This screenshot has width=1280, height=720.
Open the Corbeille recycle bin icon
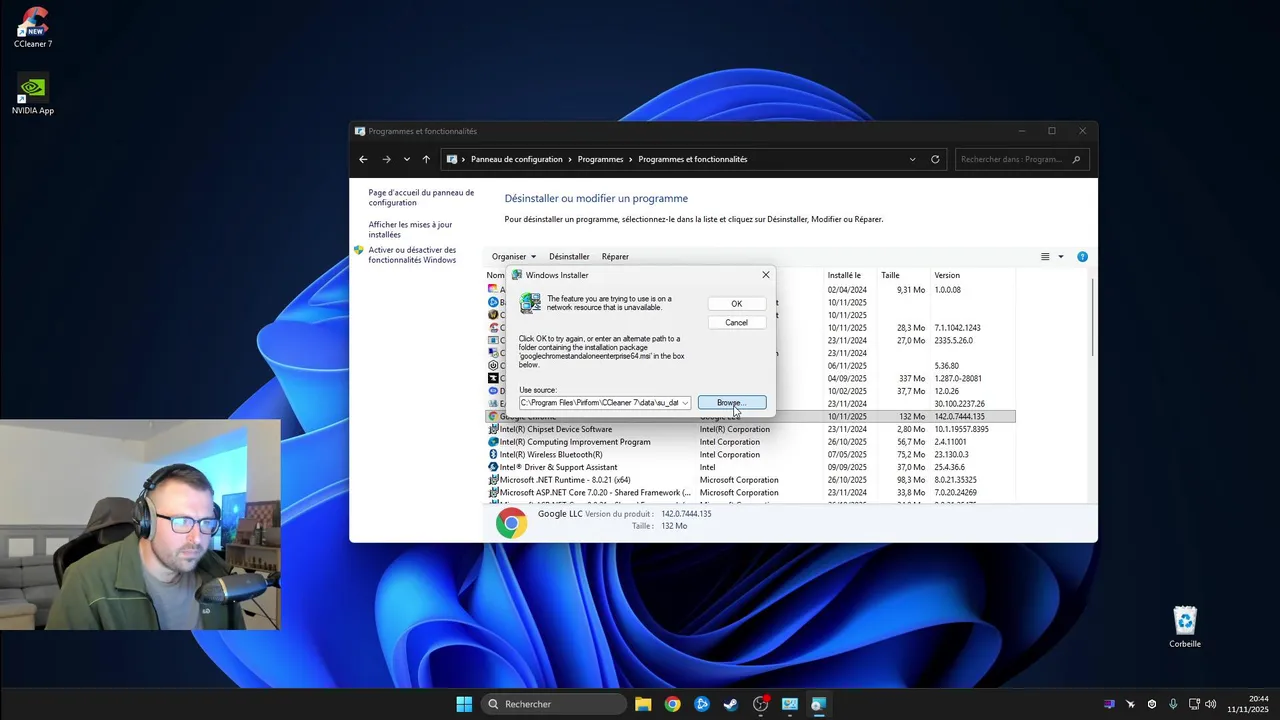pos(1185,627)
